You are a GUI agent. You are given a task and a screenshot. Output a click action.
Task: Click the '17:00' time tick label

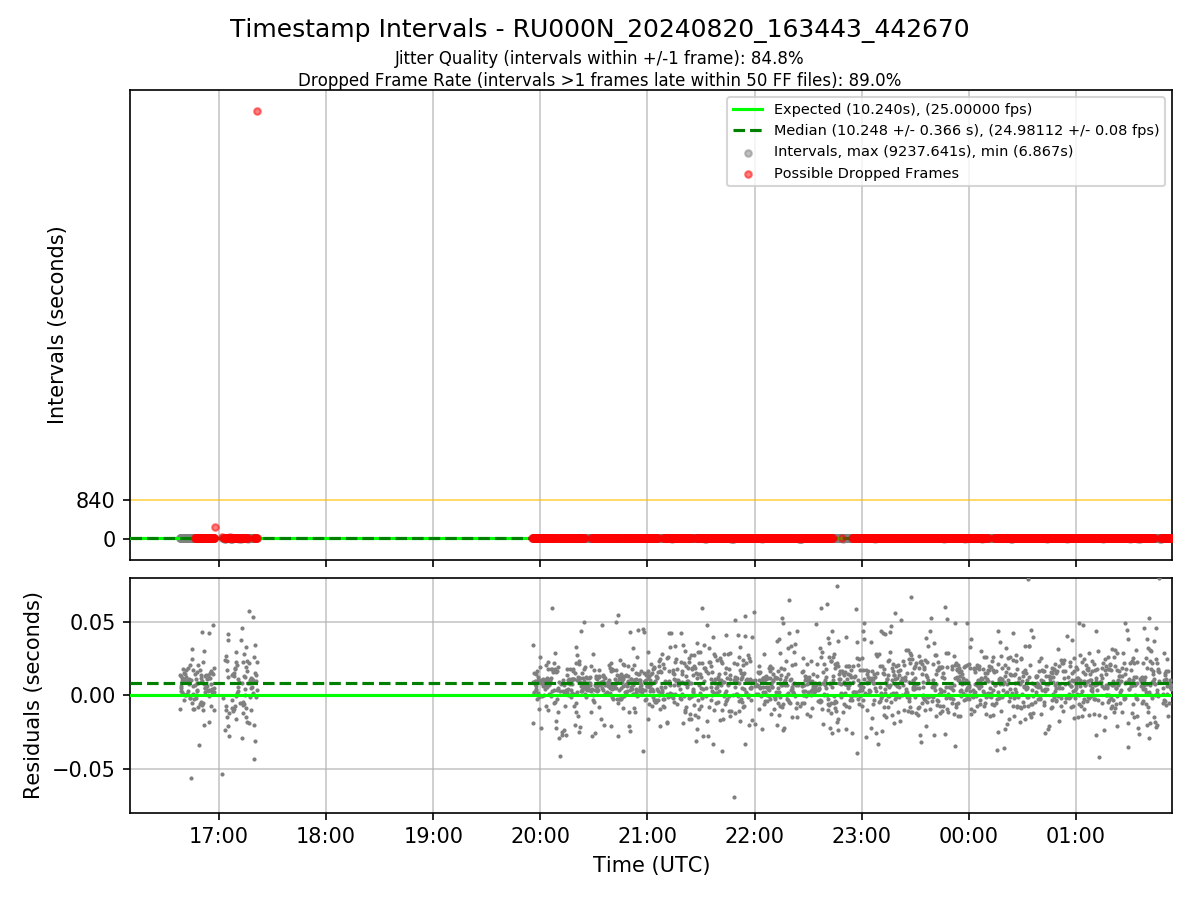click(x=219, y=834)
